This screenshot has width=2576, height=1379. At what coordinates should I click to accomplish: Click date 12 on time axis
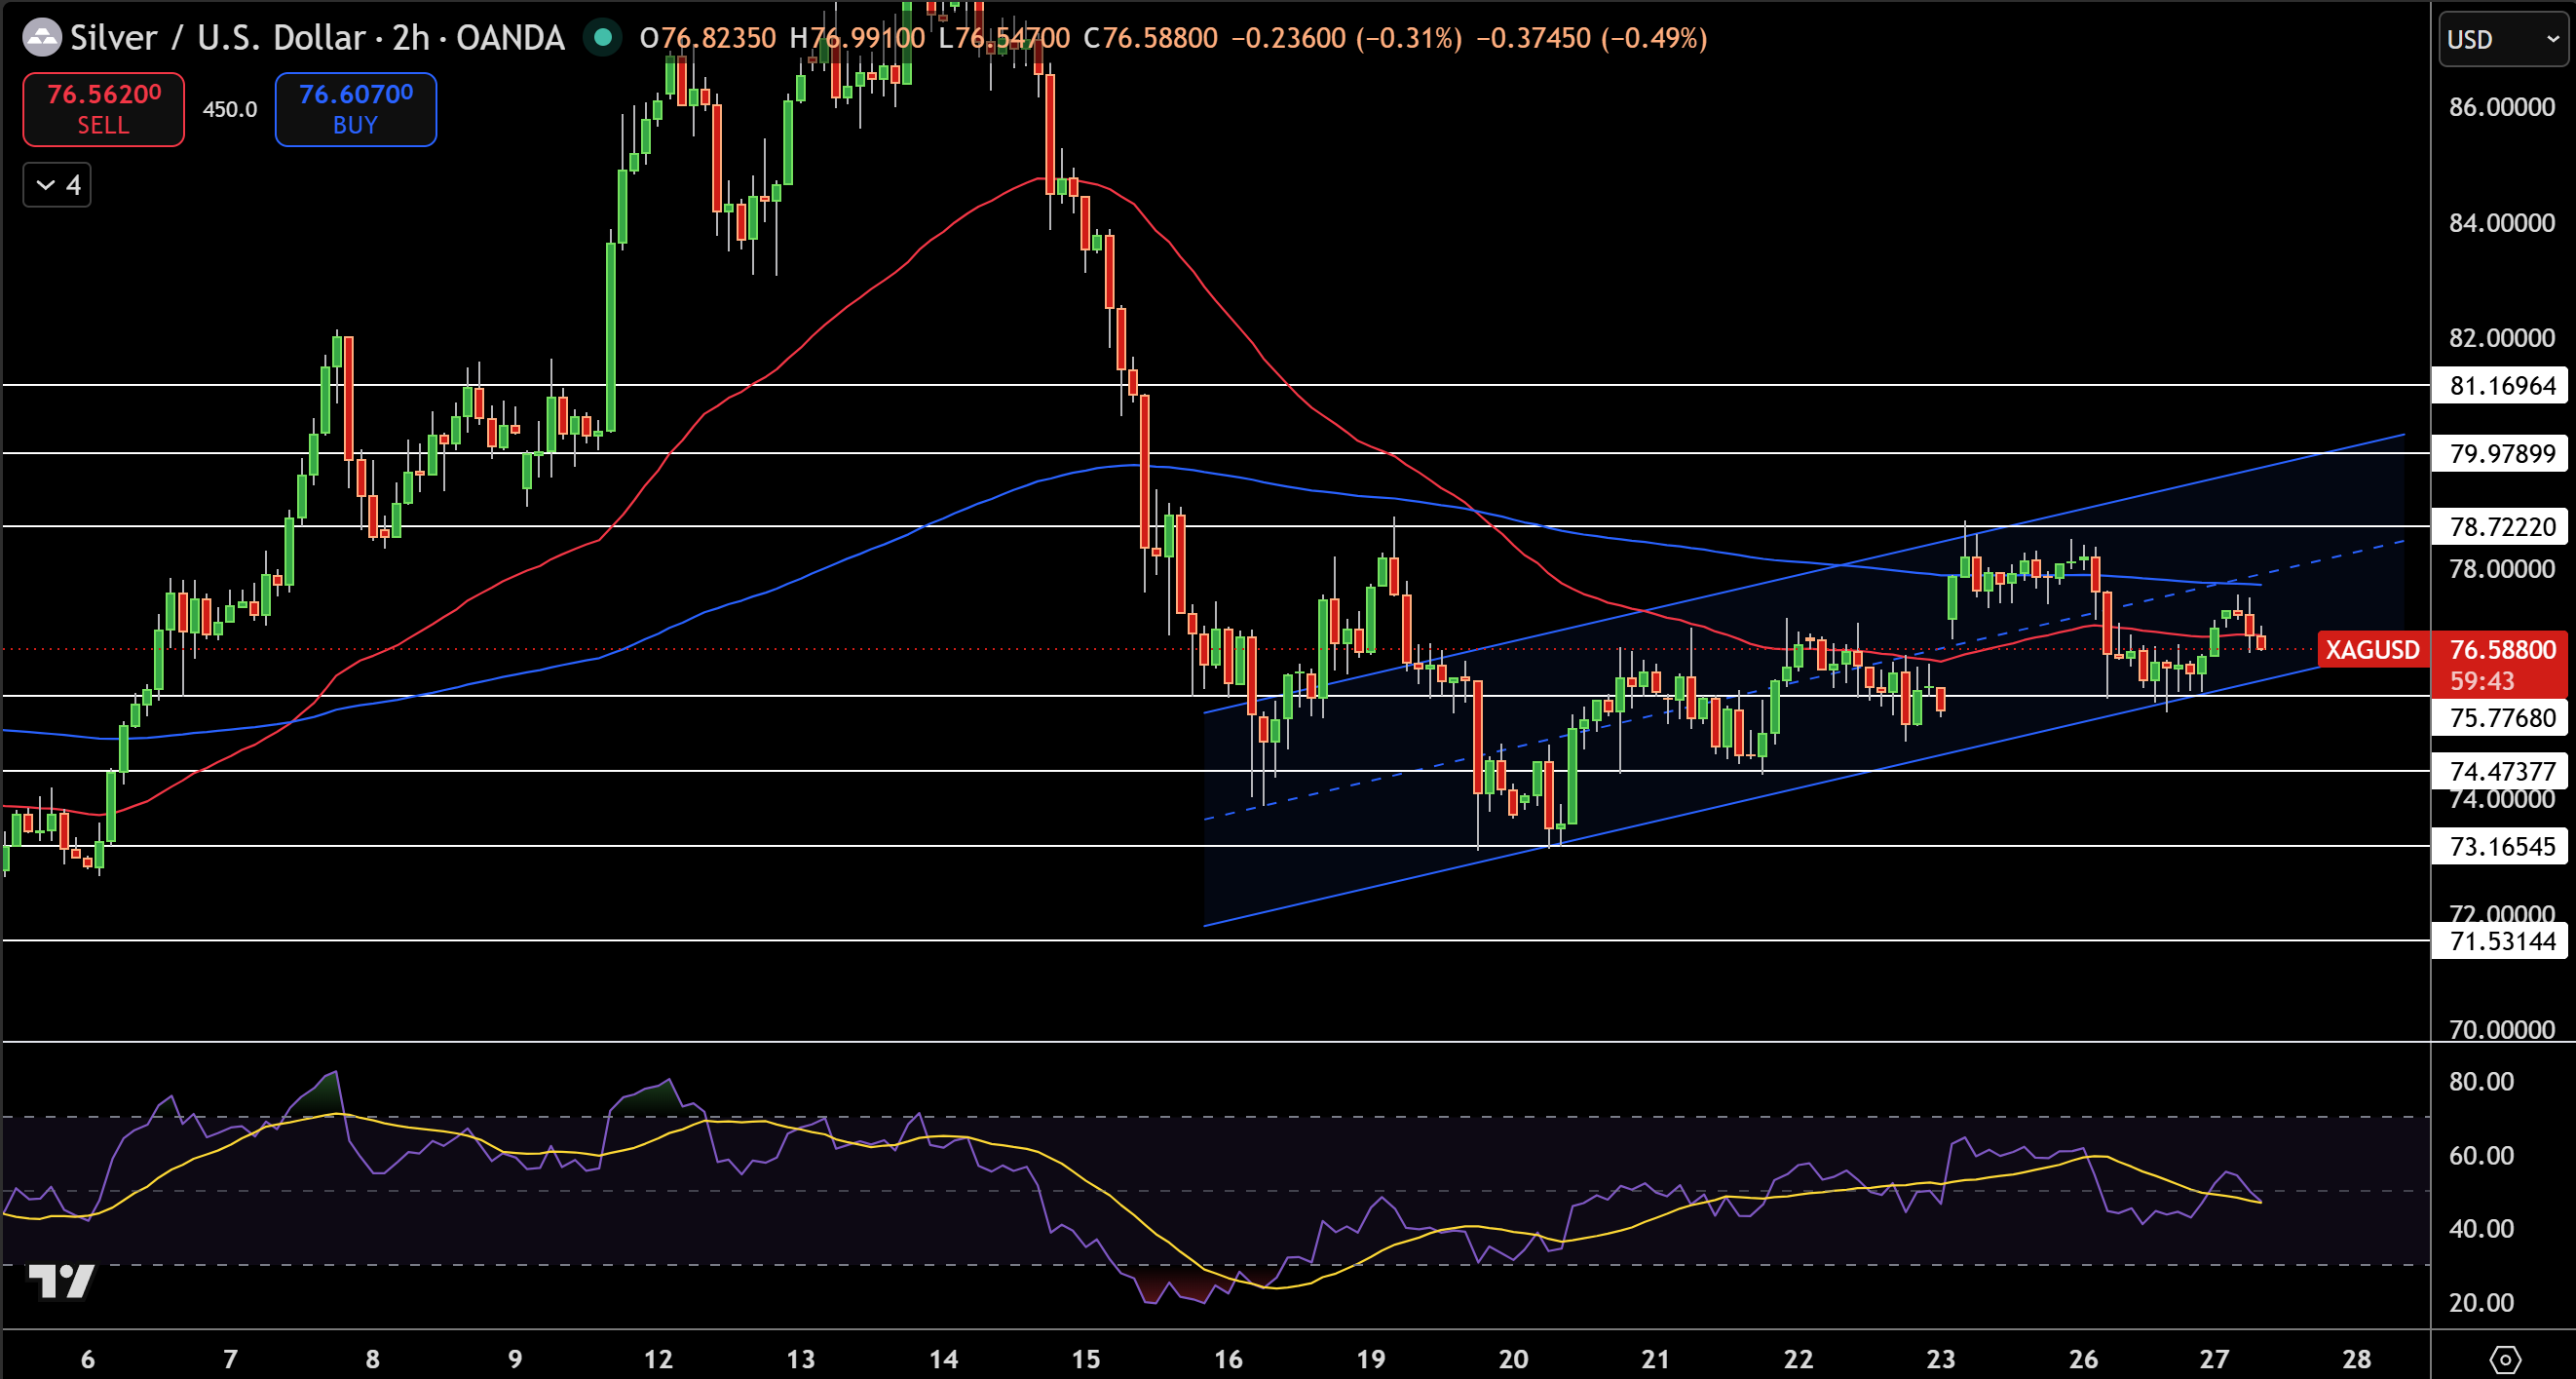coord(658,1359)
